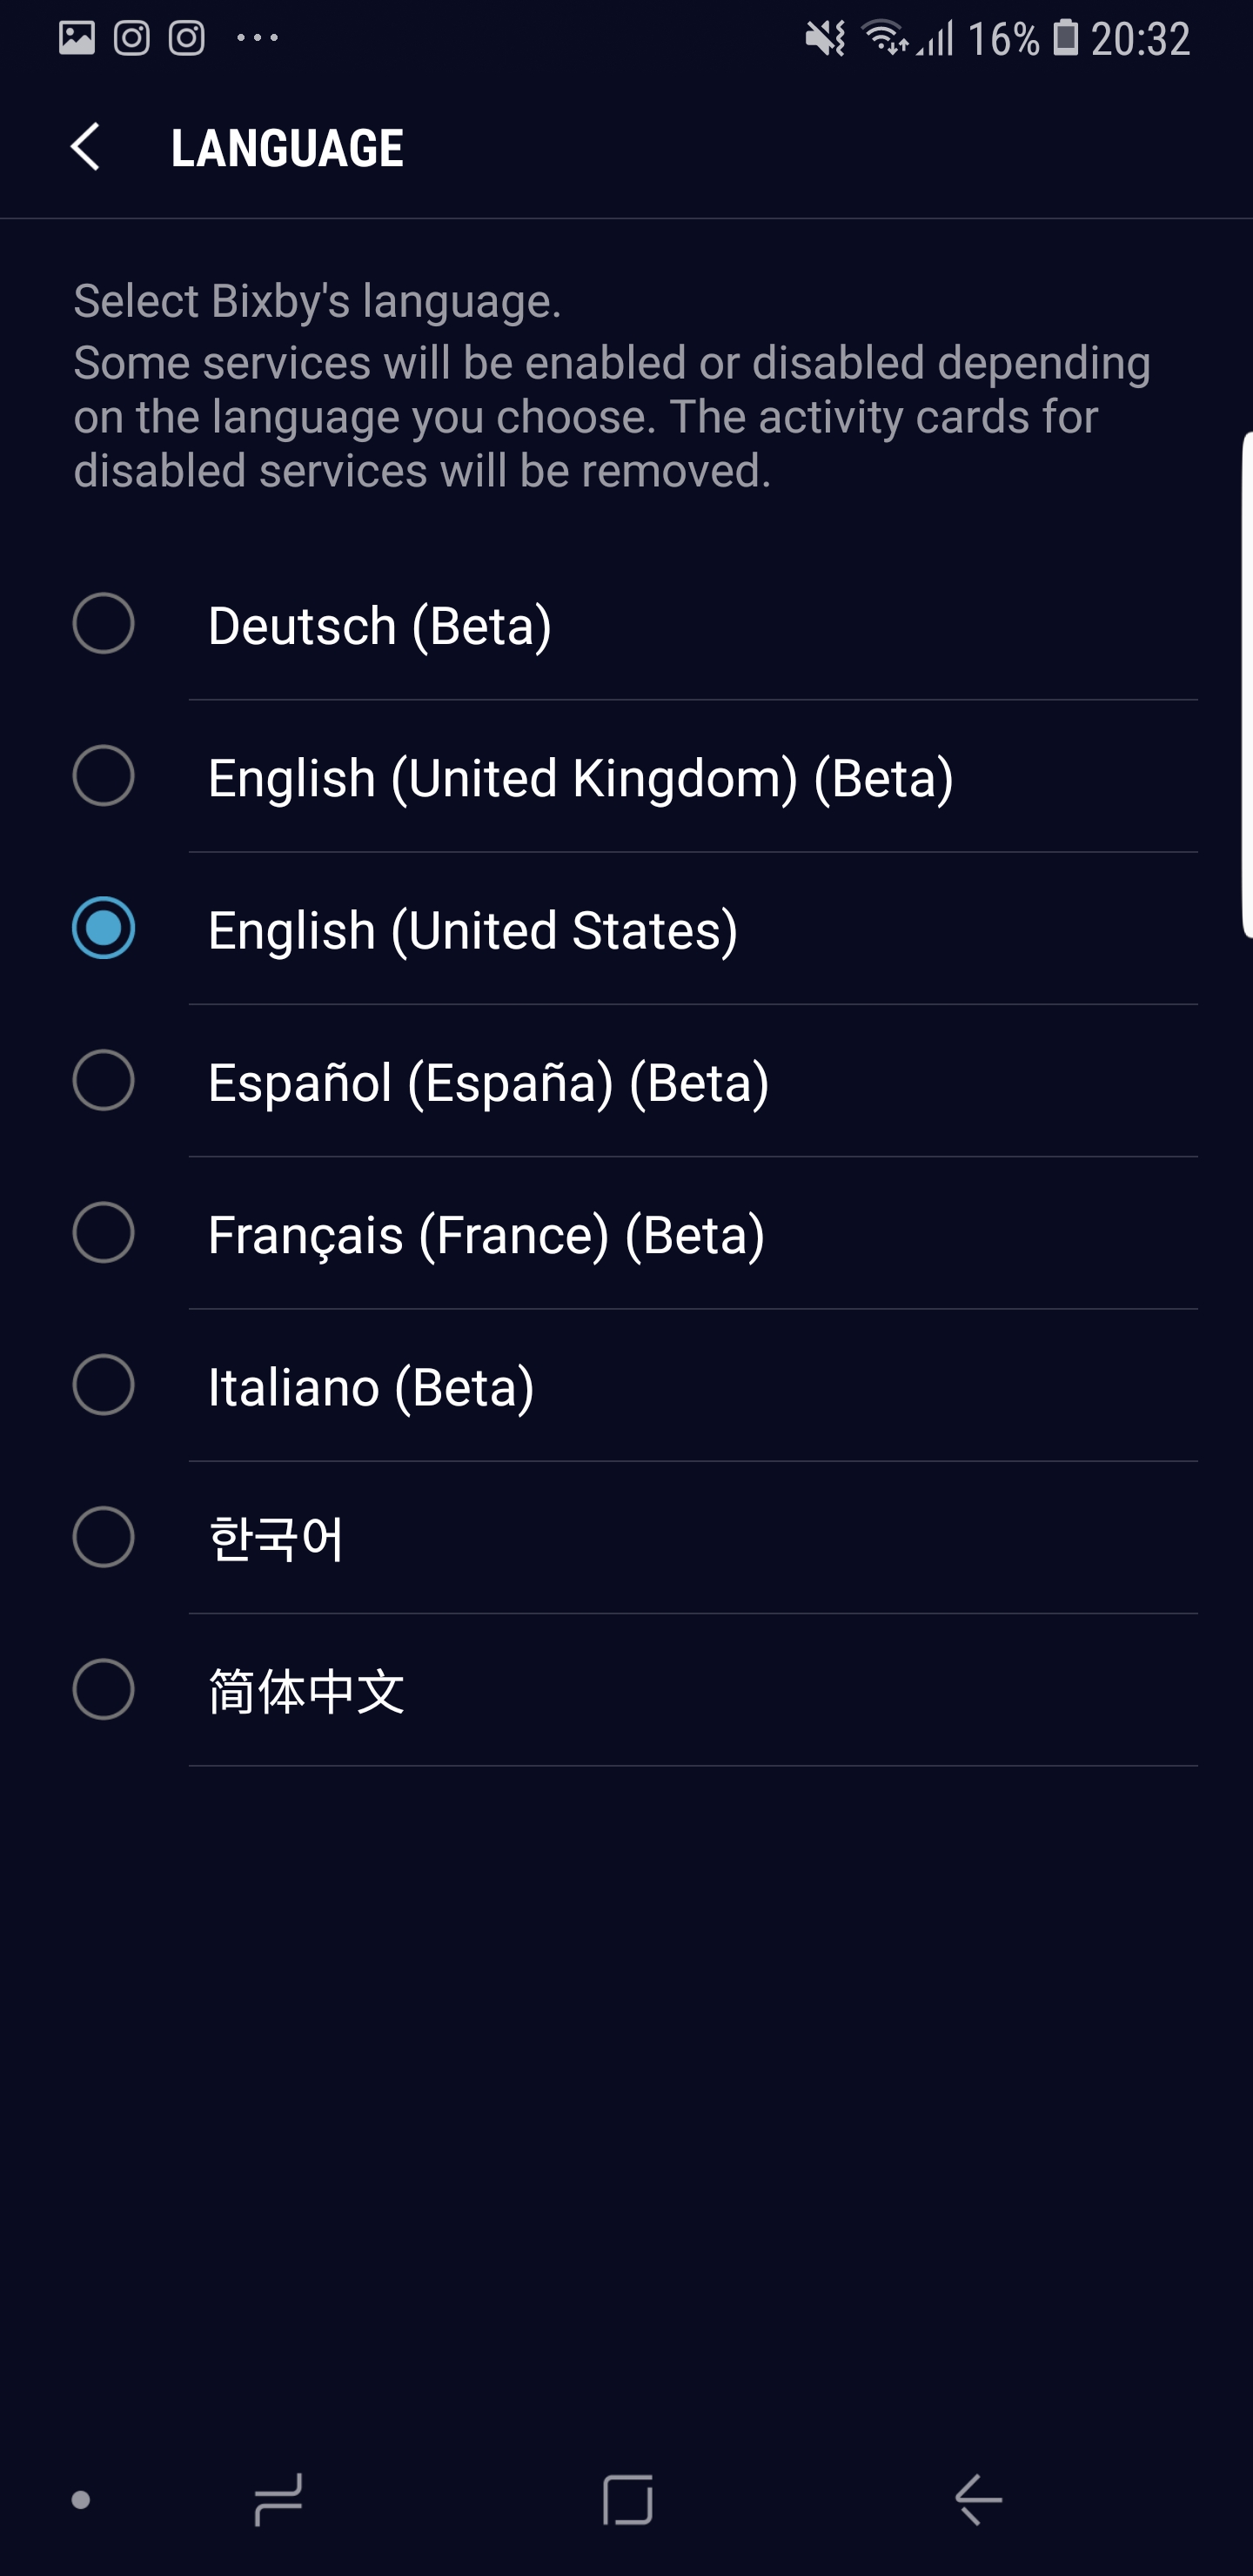Choose Français (France) (Beta) language option
This screenshot has height=2576, width=1253.
486,1234
